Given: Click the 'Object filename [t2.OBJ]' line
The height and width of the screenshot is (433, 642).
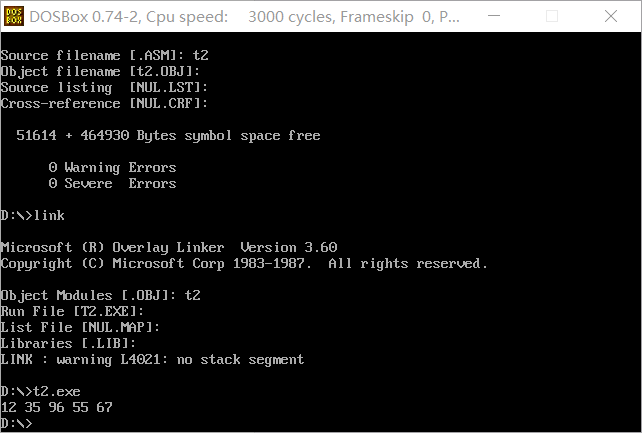Looking at the screenshot, I should pyautogui.click(x=104, y=71).
